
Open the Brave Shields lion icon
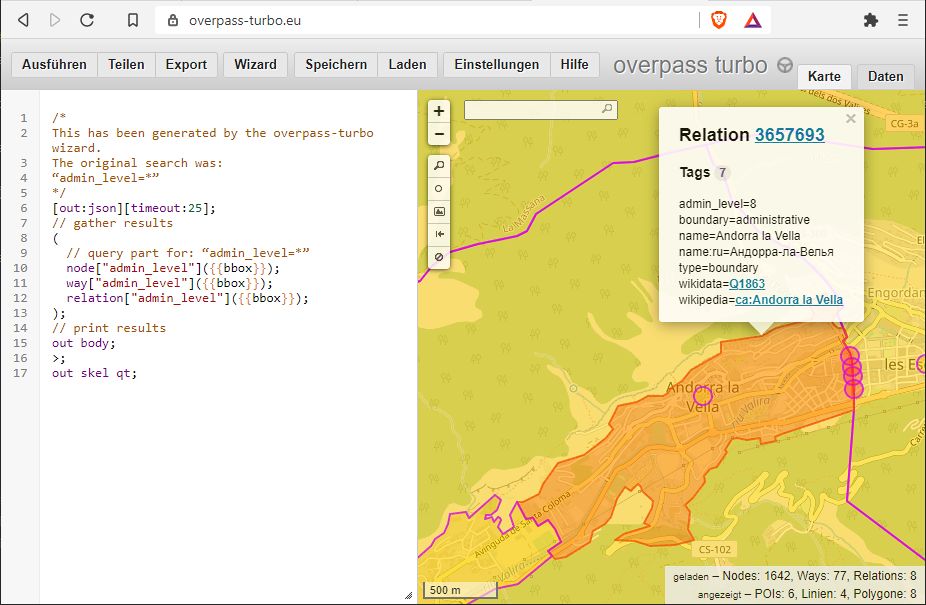(719, 21)
